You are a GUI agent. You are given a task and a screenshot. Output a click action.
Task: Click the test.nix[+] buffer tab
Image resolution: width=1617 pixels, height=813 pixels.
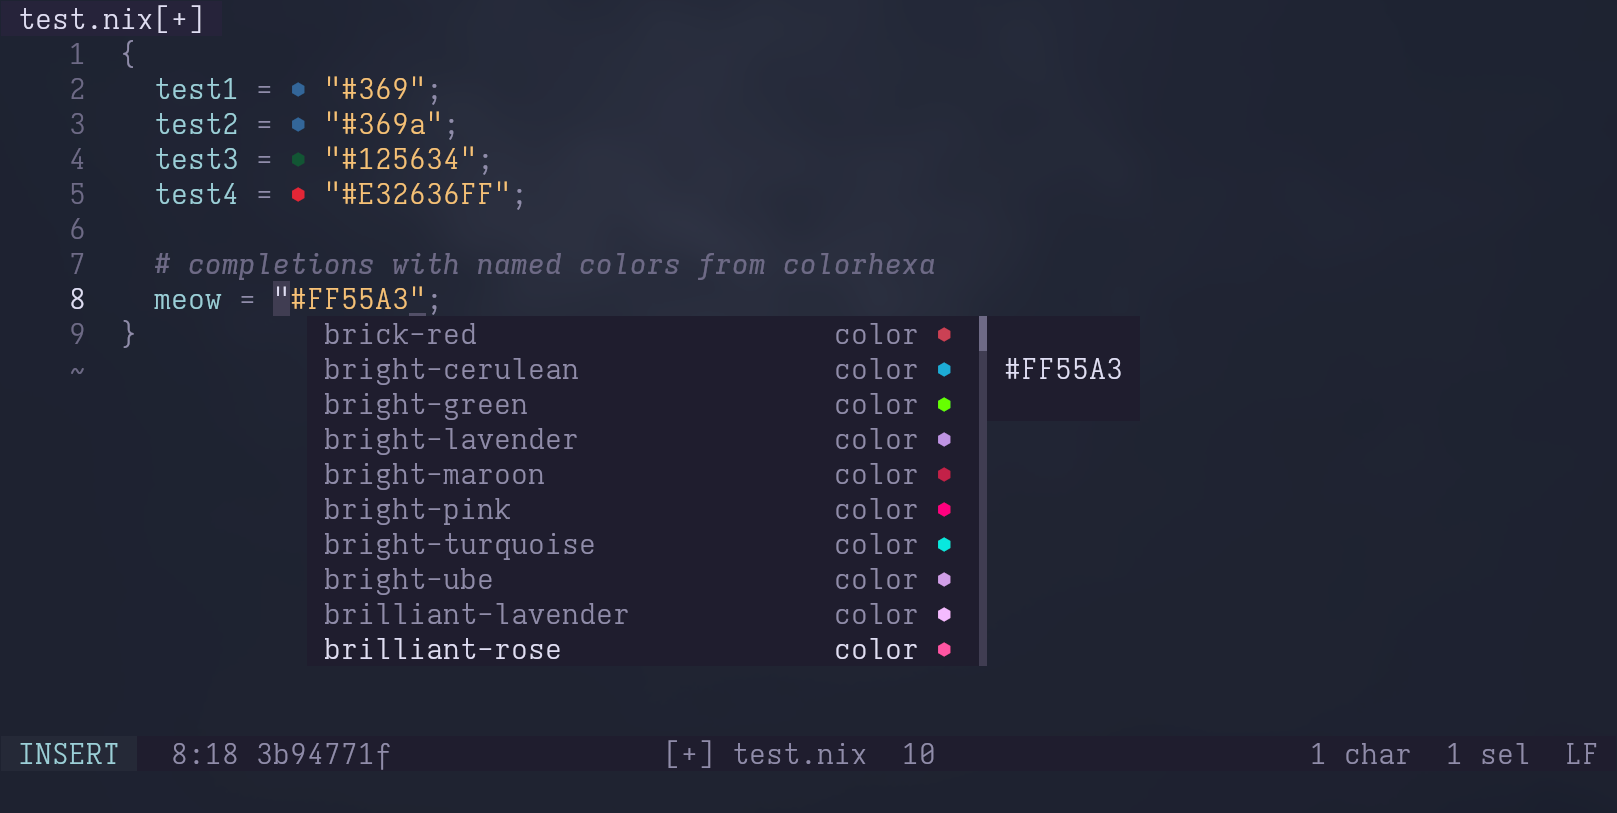(x=111, y=18)
